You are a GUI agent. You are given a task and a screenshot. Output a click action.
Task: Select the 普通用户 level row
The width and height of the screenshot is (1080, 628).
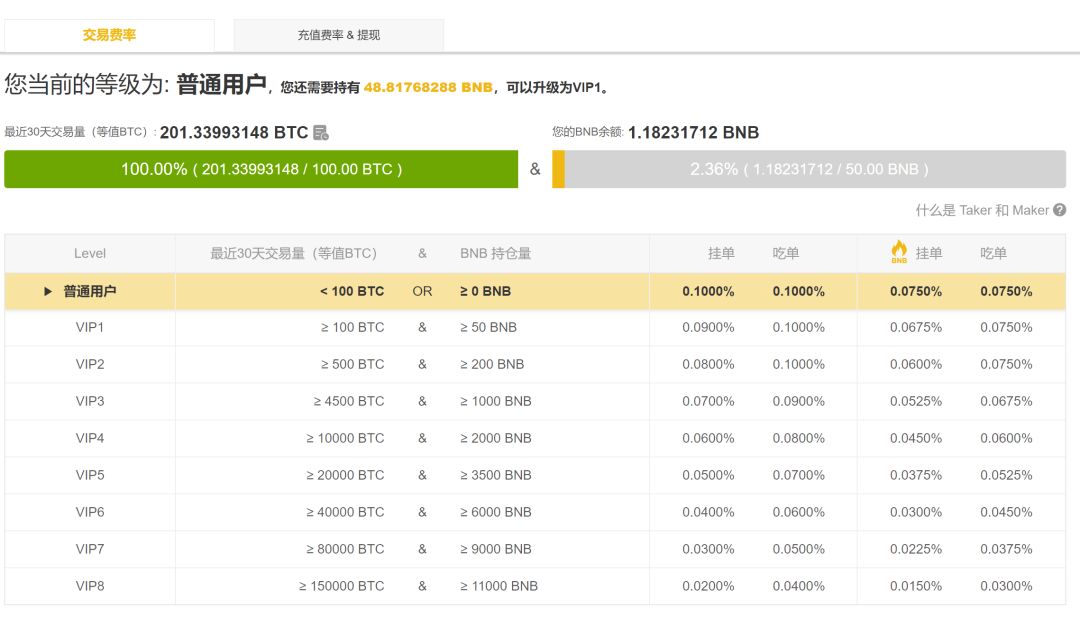tap(535, 291)
